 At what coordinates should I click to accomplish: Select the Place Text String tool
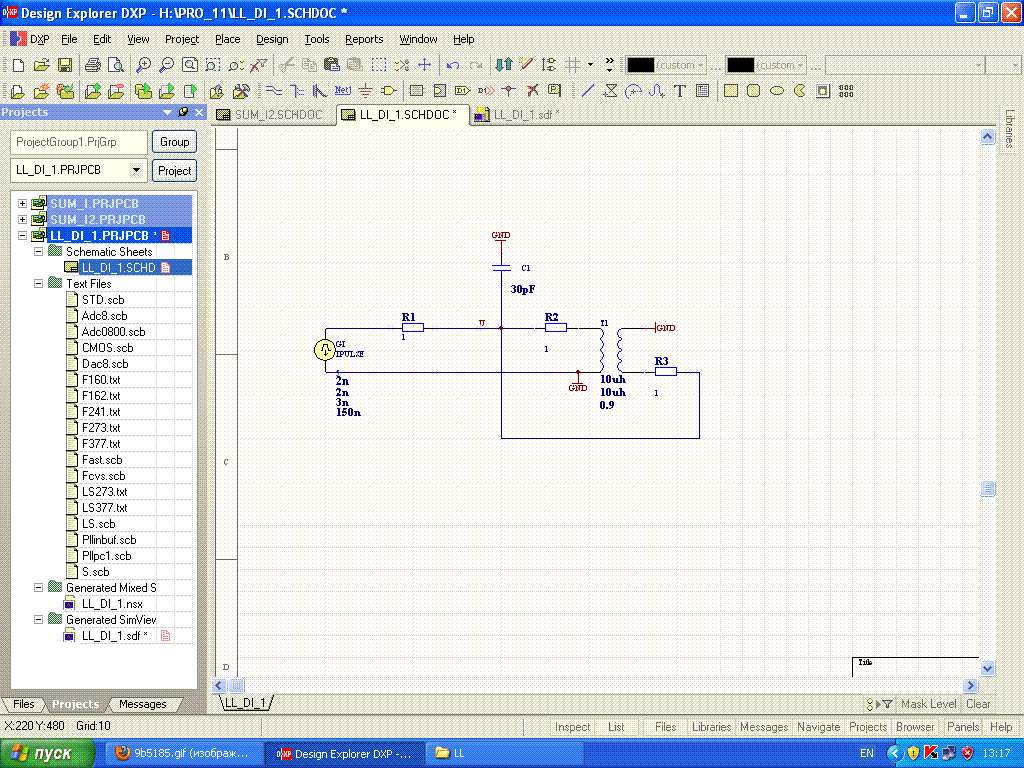point(680,91)
